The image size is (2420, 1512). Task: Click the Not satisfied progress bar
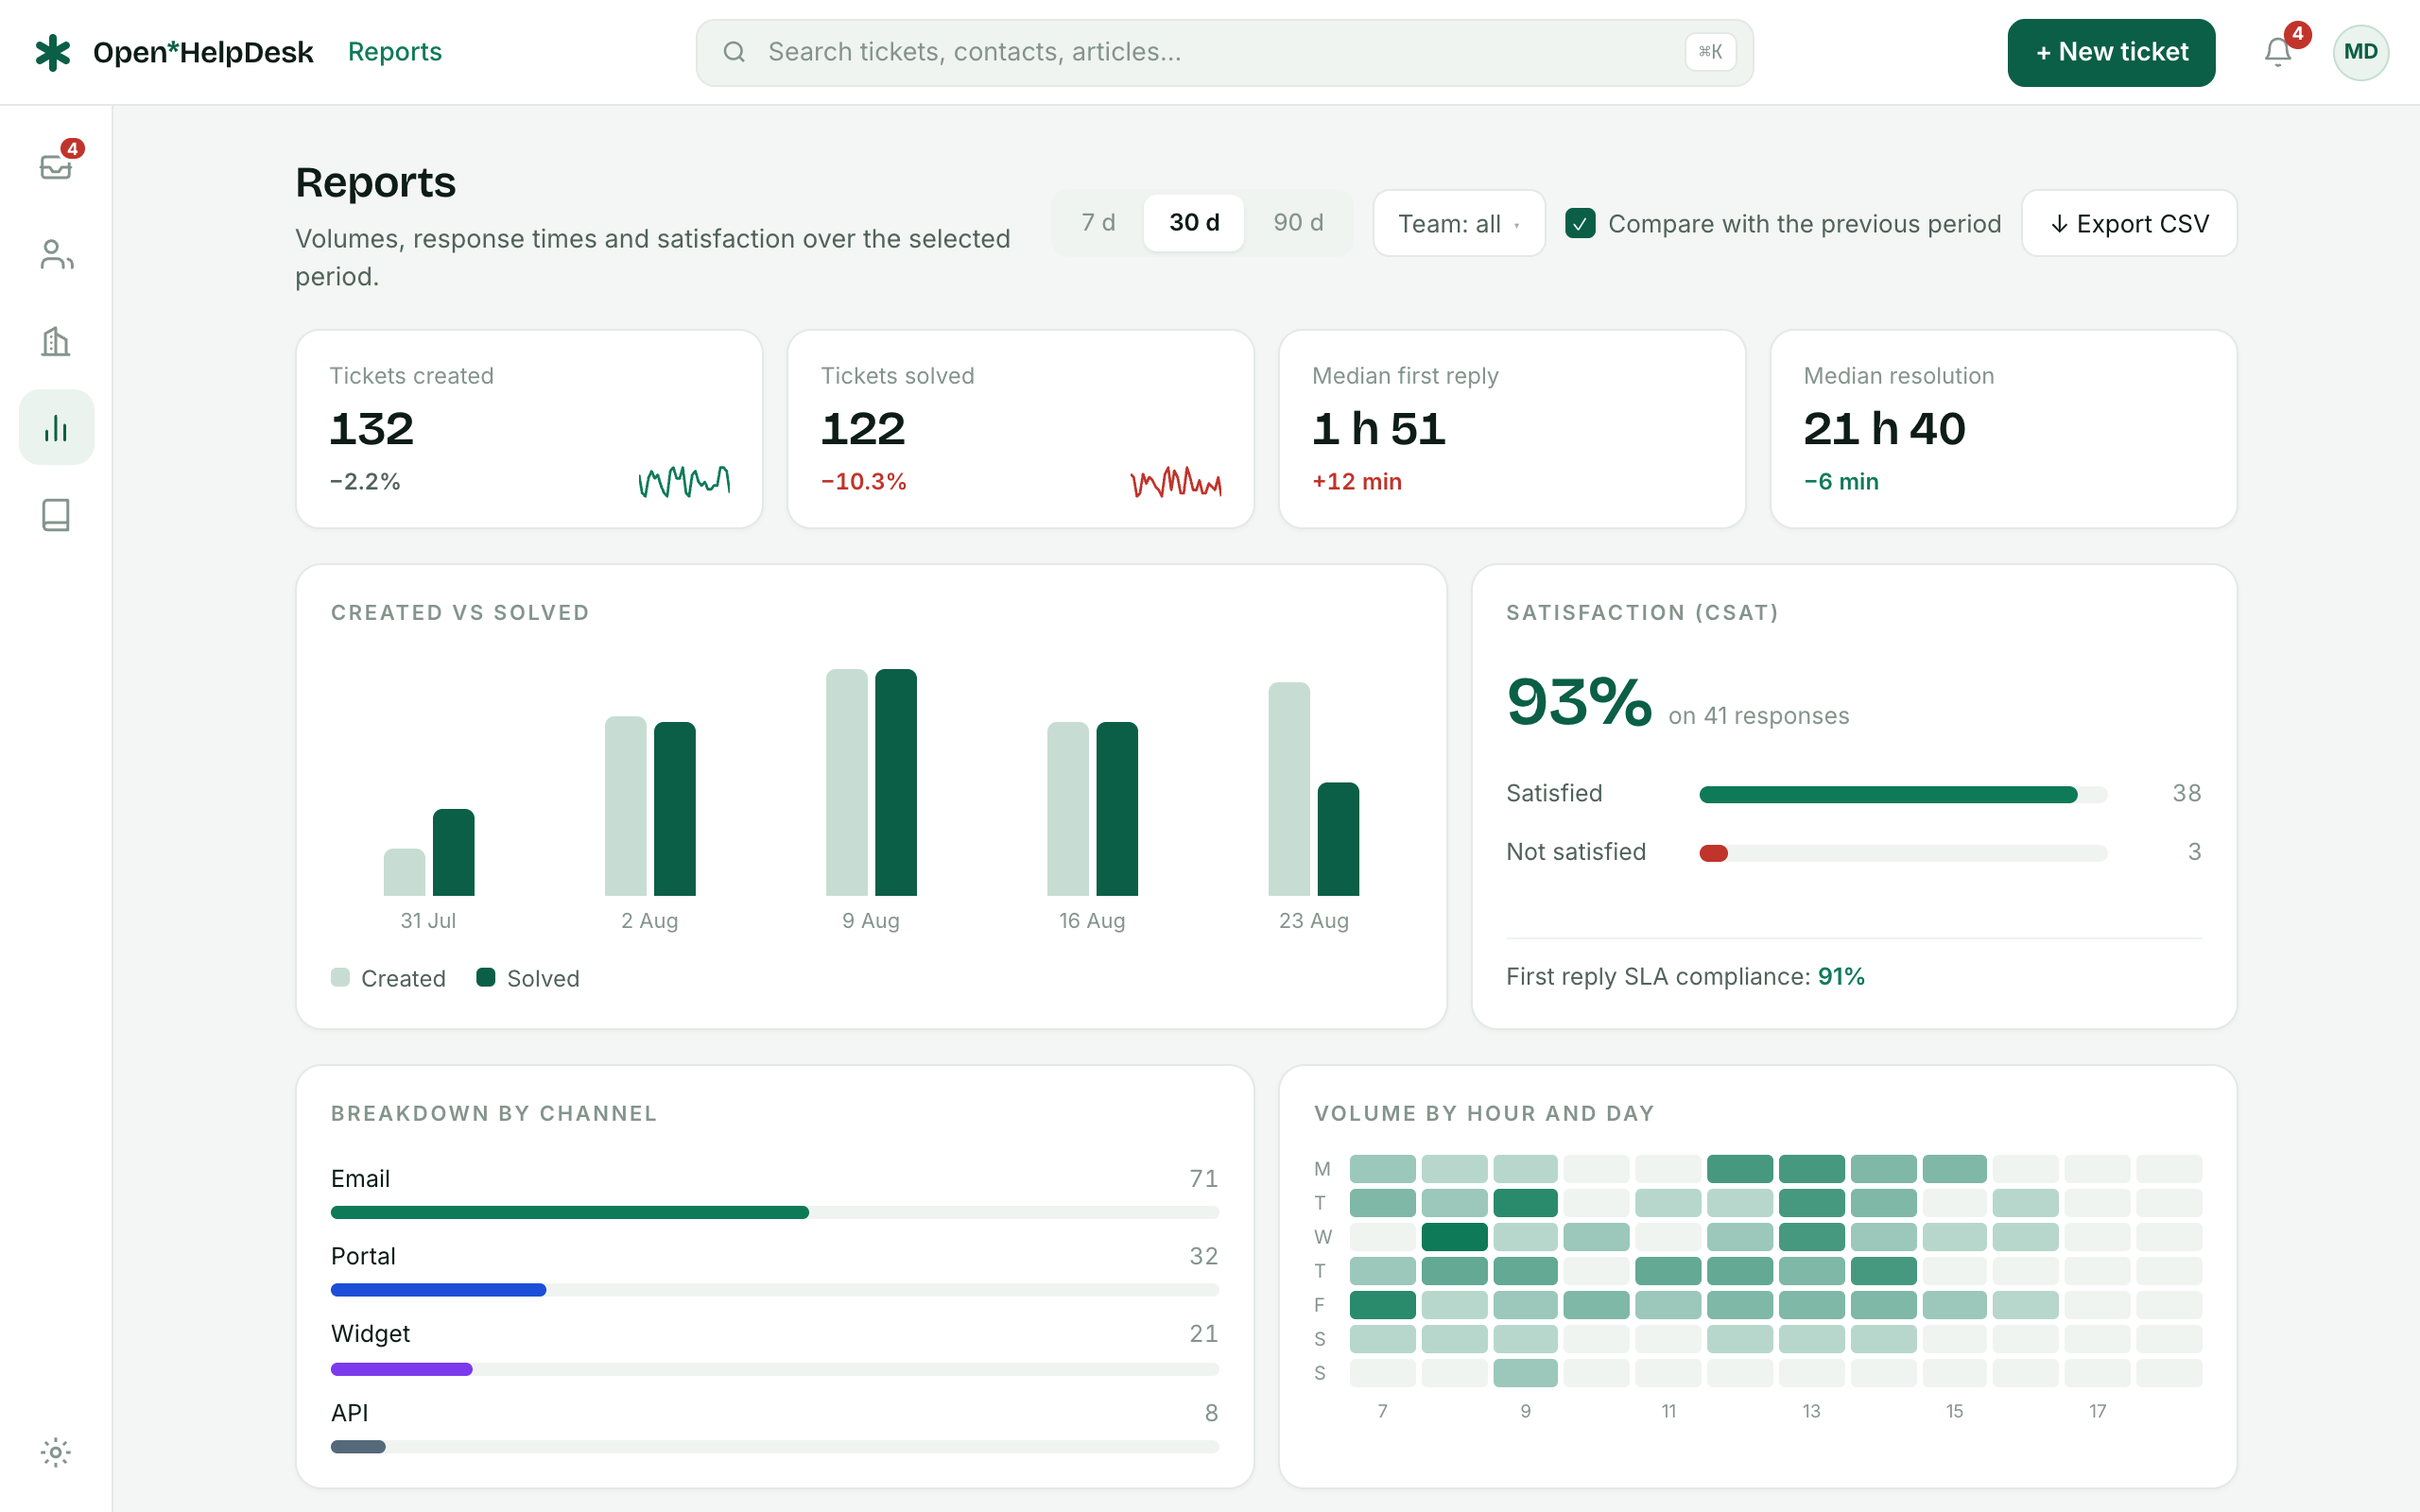(x=1903, y=853)
